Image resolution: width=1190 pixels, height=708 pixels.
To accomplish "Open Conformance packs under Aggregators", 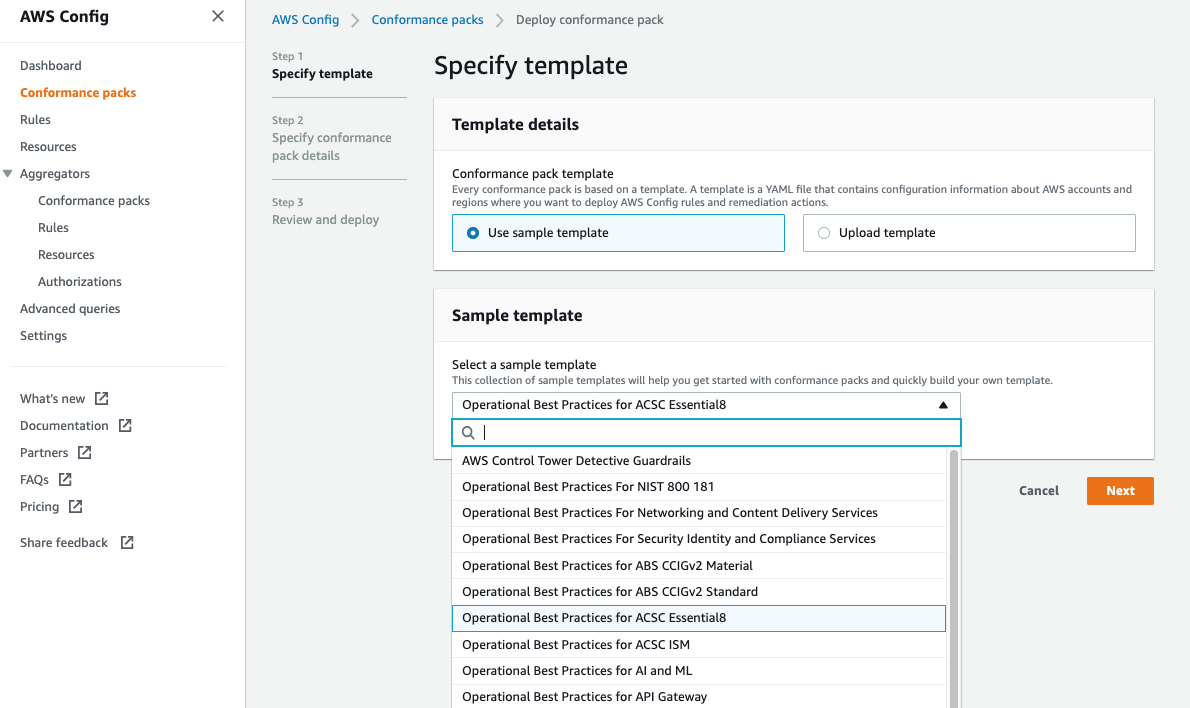I will tap(94, 200).
